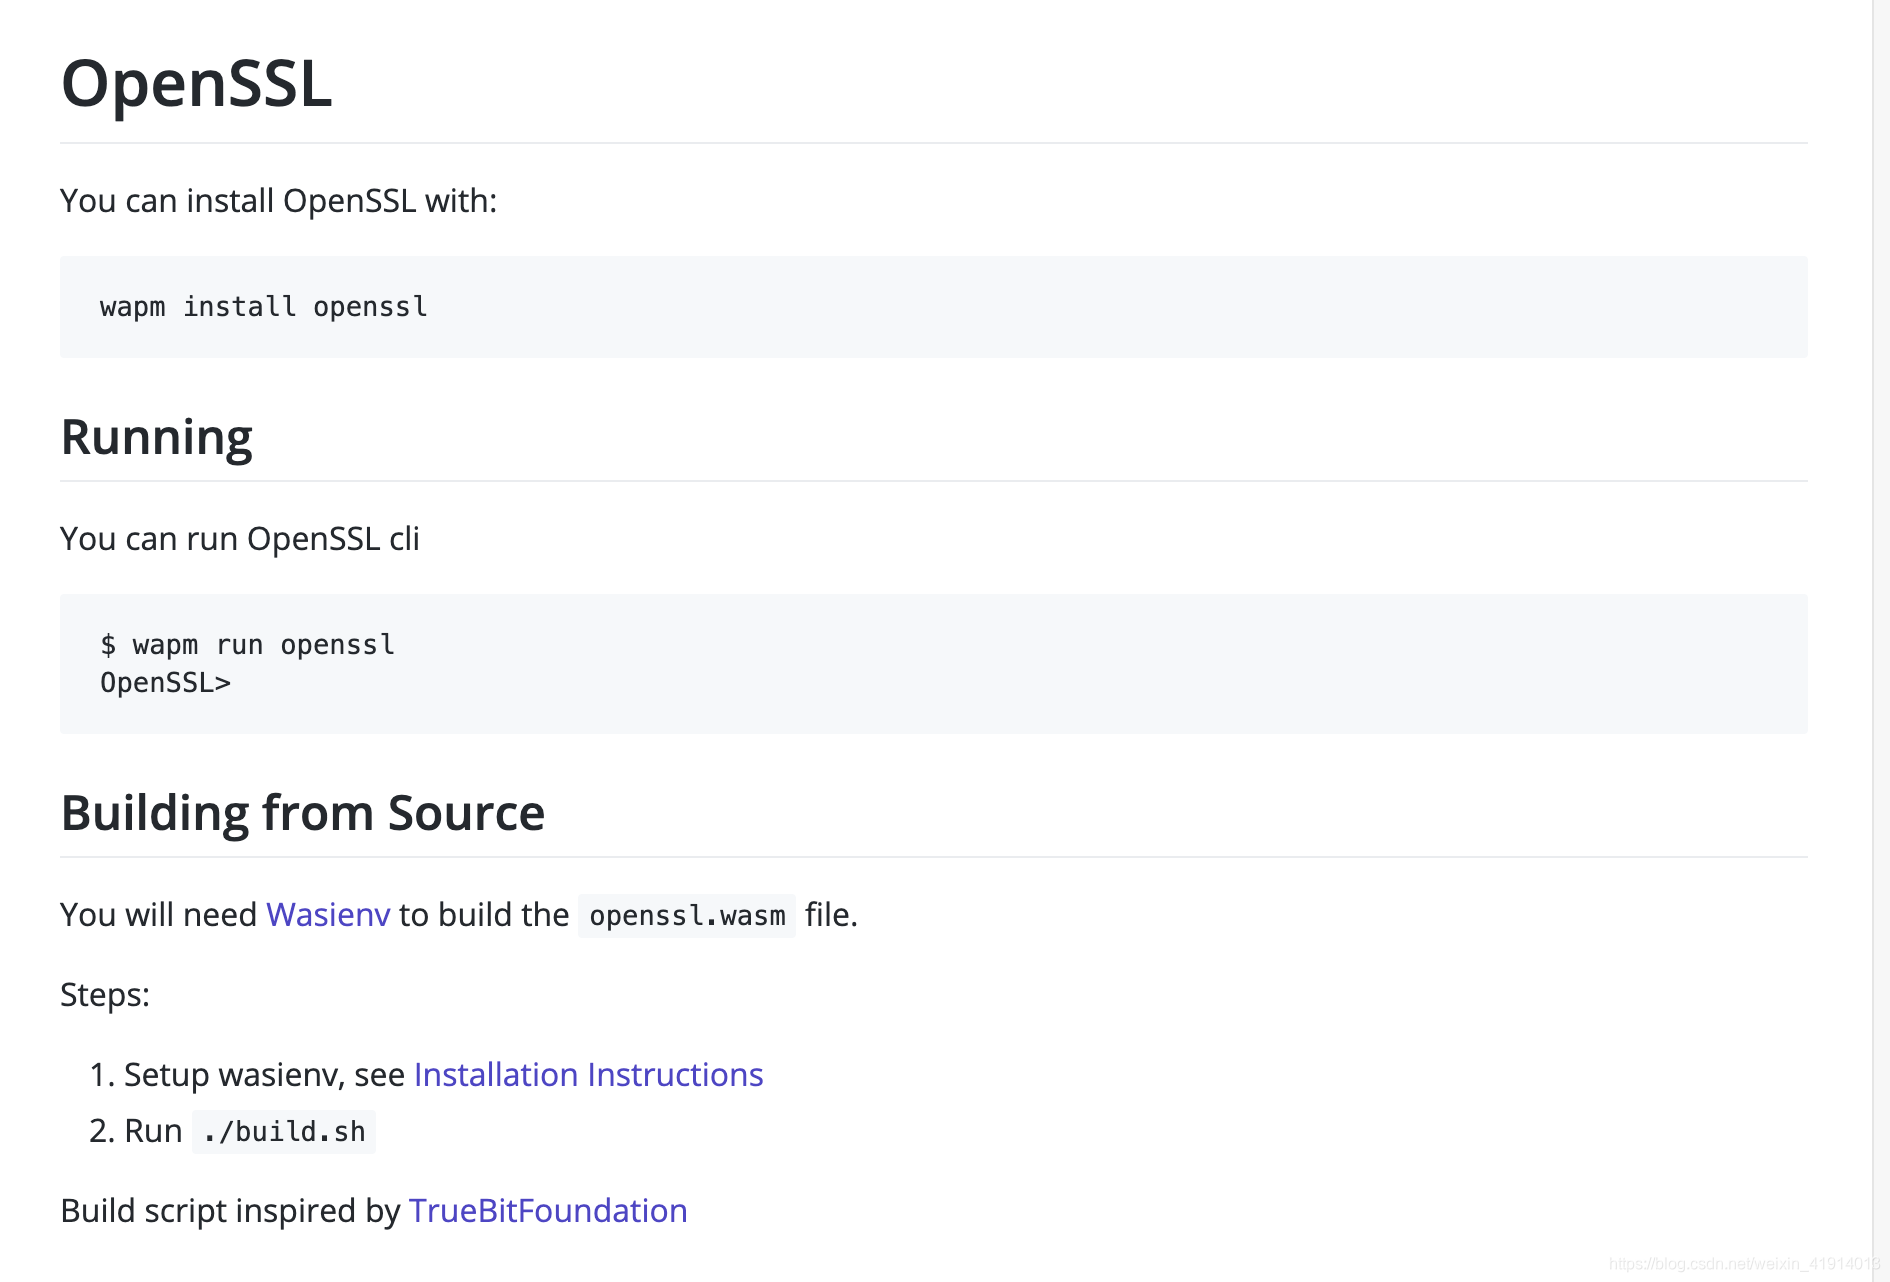Follow the TrueBitFoundation link
The height and width of the screenshot is (1282, 1890).
coord(548,1210)
